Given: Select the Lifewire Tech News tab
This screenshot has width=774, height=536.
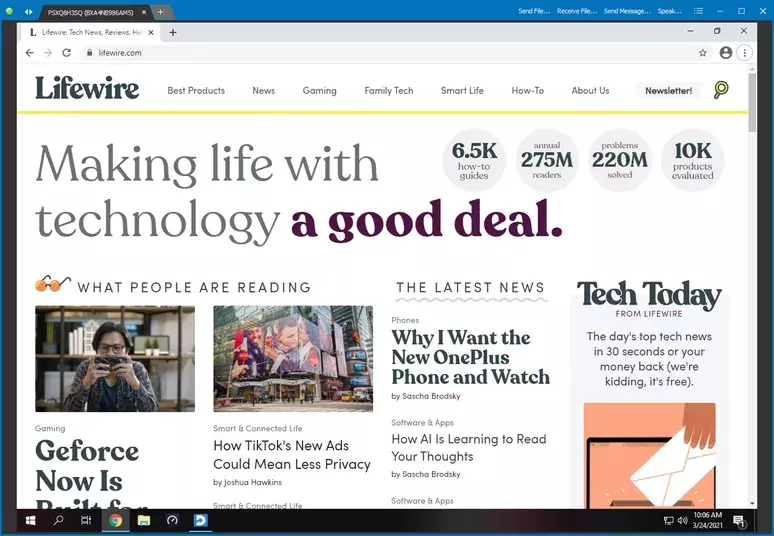Looking at the screenshot, I should coord(91,33).
